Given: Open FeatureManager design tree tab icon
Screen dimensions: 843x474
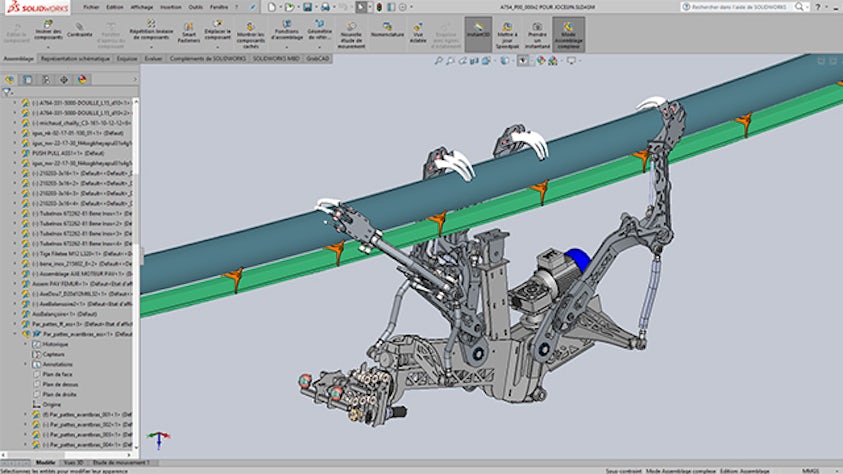Looking at the screenshot, I should coord(10,80).
